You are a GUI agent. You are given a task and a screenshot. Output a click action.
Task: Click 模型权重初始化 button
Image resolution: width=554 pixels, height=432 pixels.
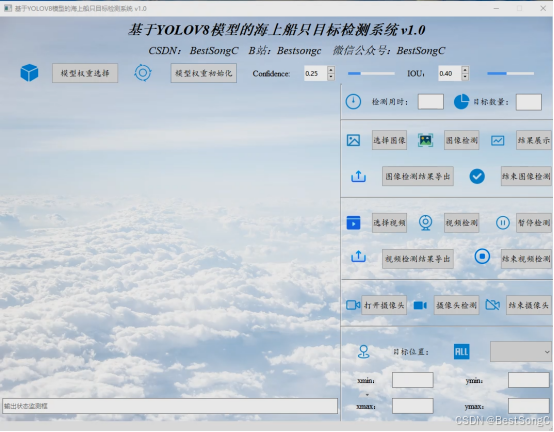point(204,73)
